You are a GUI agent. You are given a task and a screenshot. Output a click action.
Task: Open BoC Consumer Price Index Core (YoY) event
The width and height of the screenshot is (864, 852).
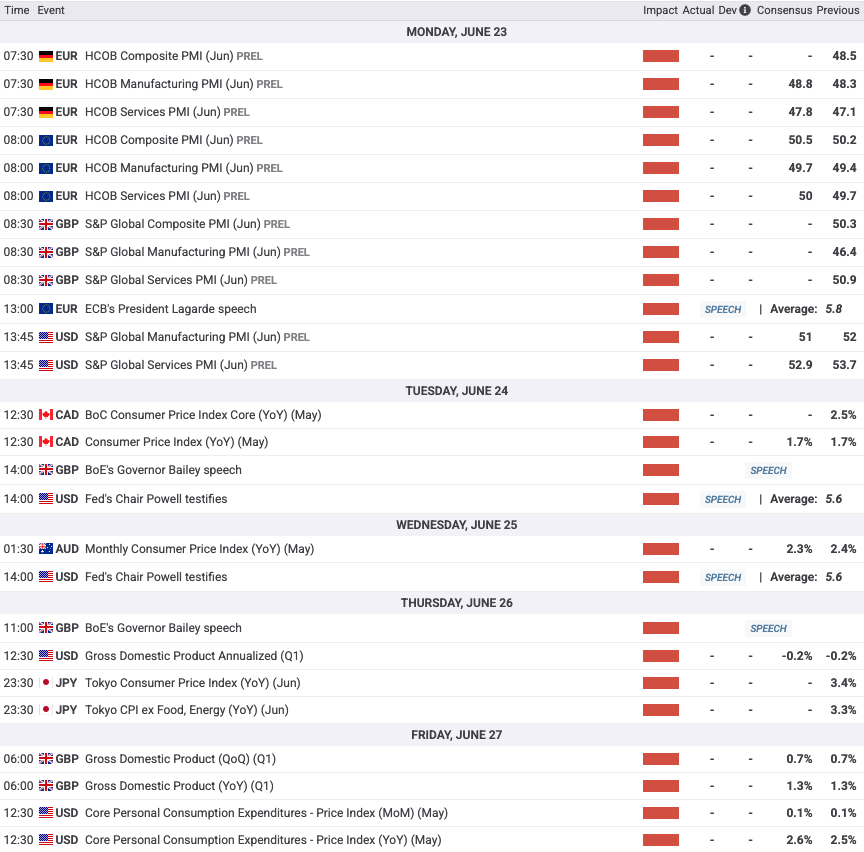coord(203,415)
